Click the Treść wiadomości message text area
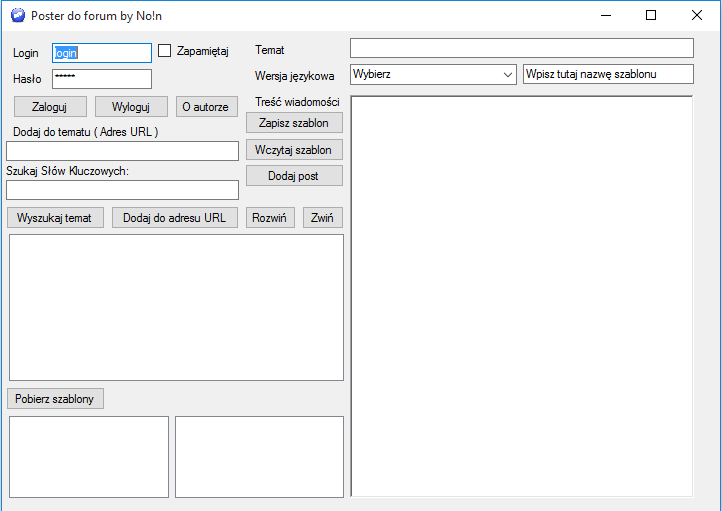 tap(521, 295)
